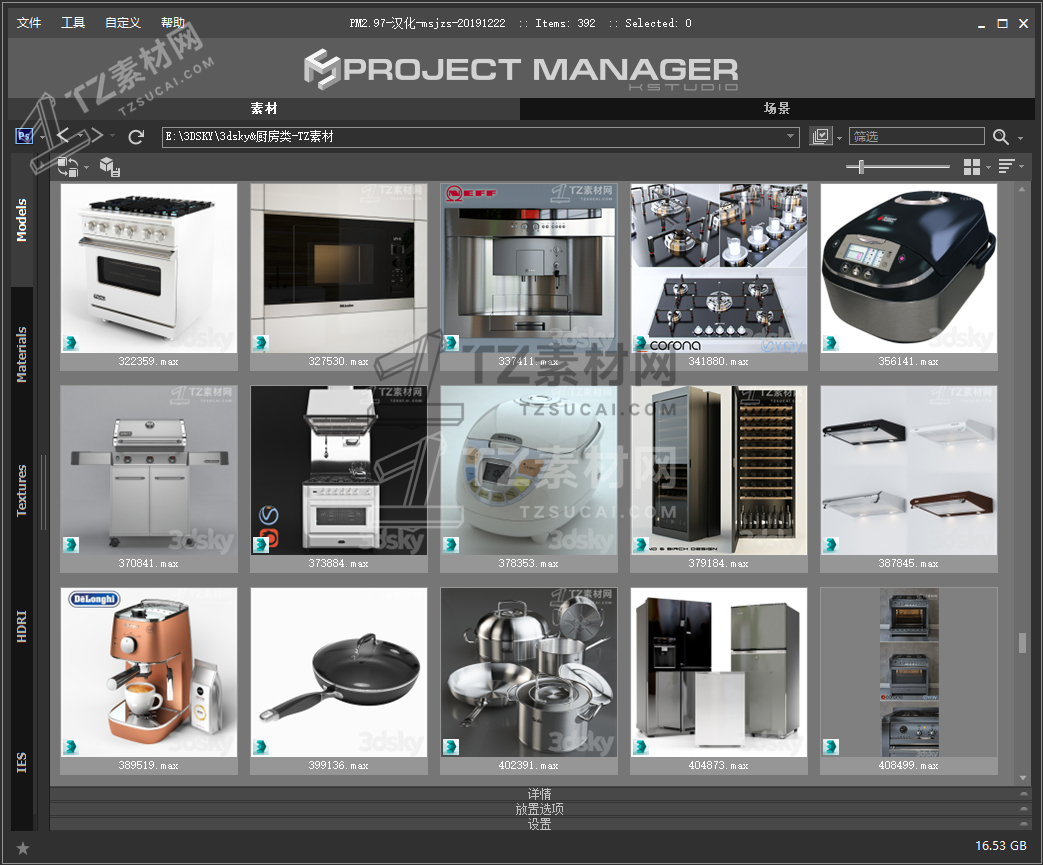
Task: Expand the 放置选项 placement options panel
Action: point(539,809)
